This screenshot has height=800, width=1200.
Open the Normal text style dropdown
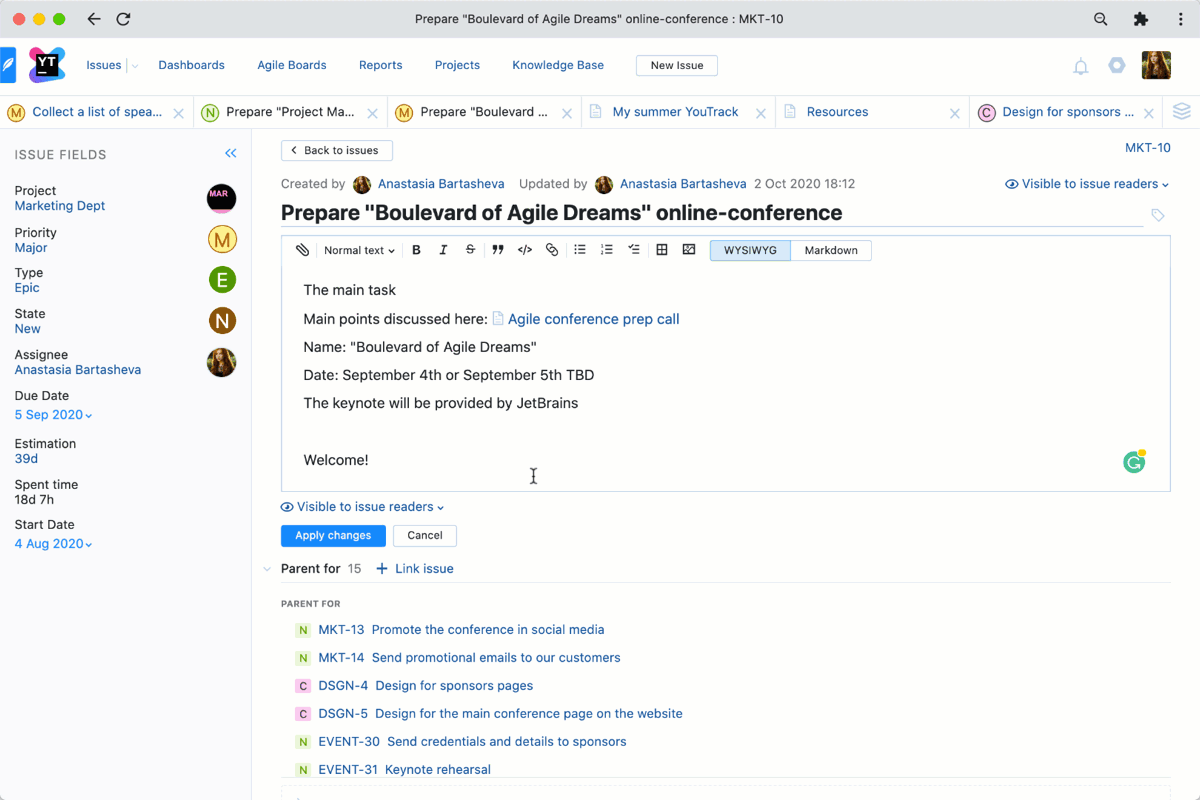(x=359, y=250)
